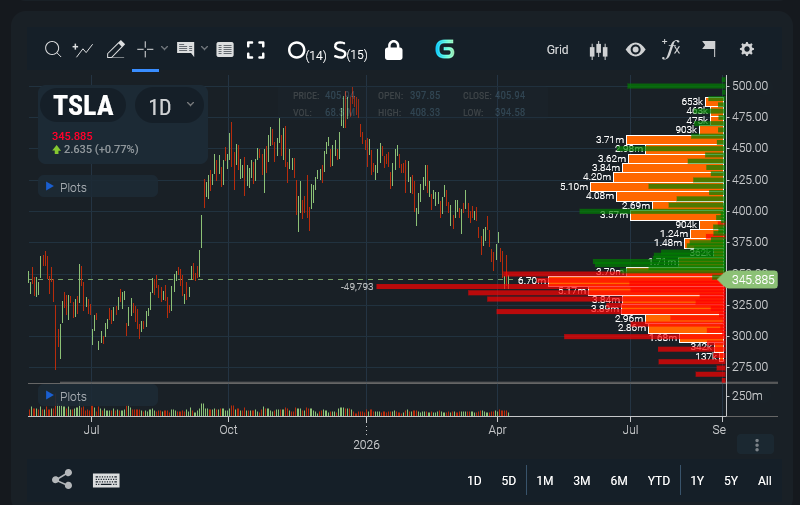Set range to YTD

(x=659, y=481)
